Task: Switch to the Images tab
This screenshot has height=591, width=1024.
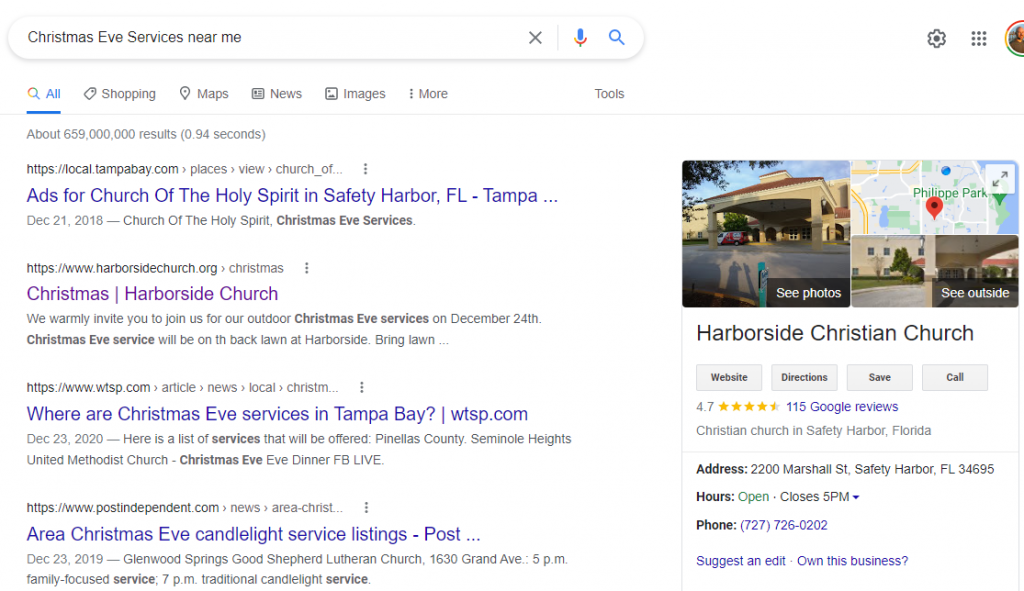Action: [355, 94]
